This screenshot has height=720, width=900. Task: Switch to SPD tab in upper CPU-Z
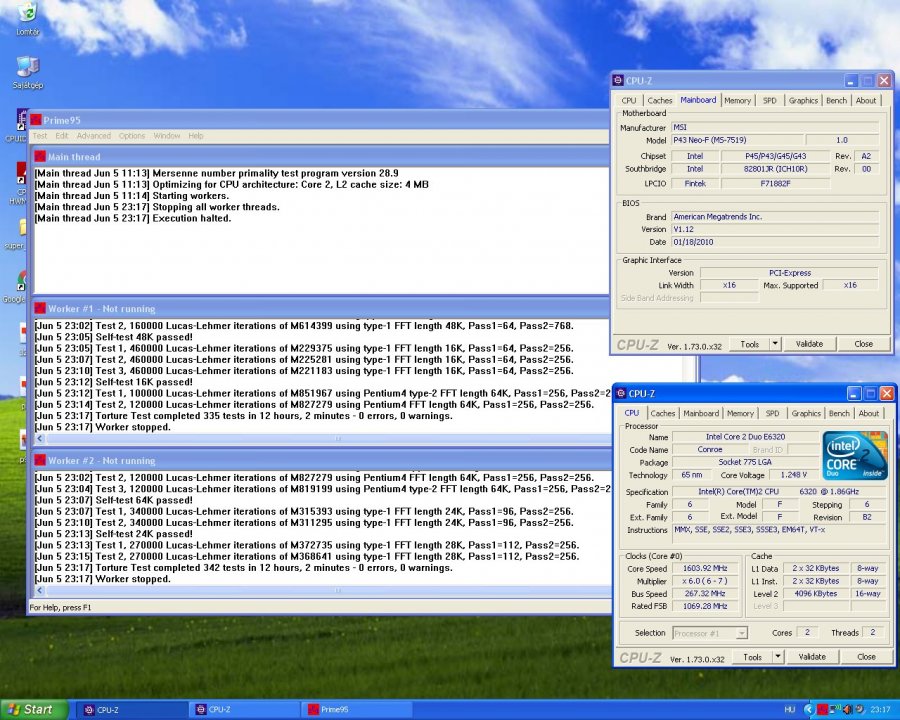[x=769, y=100]
